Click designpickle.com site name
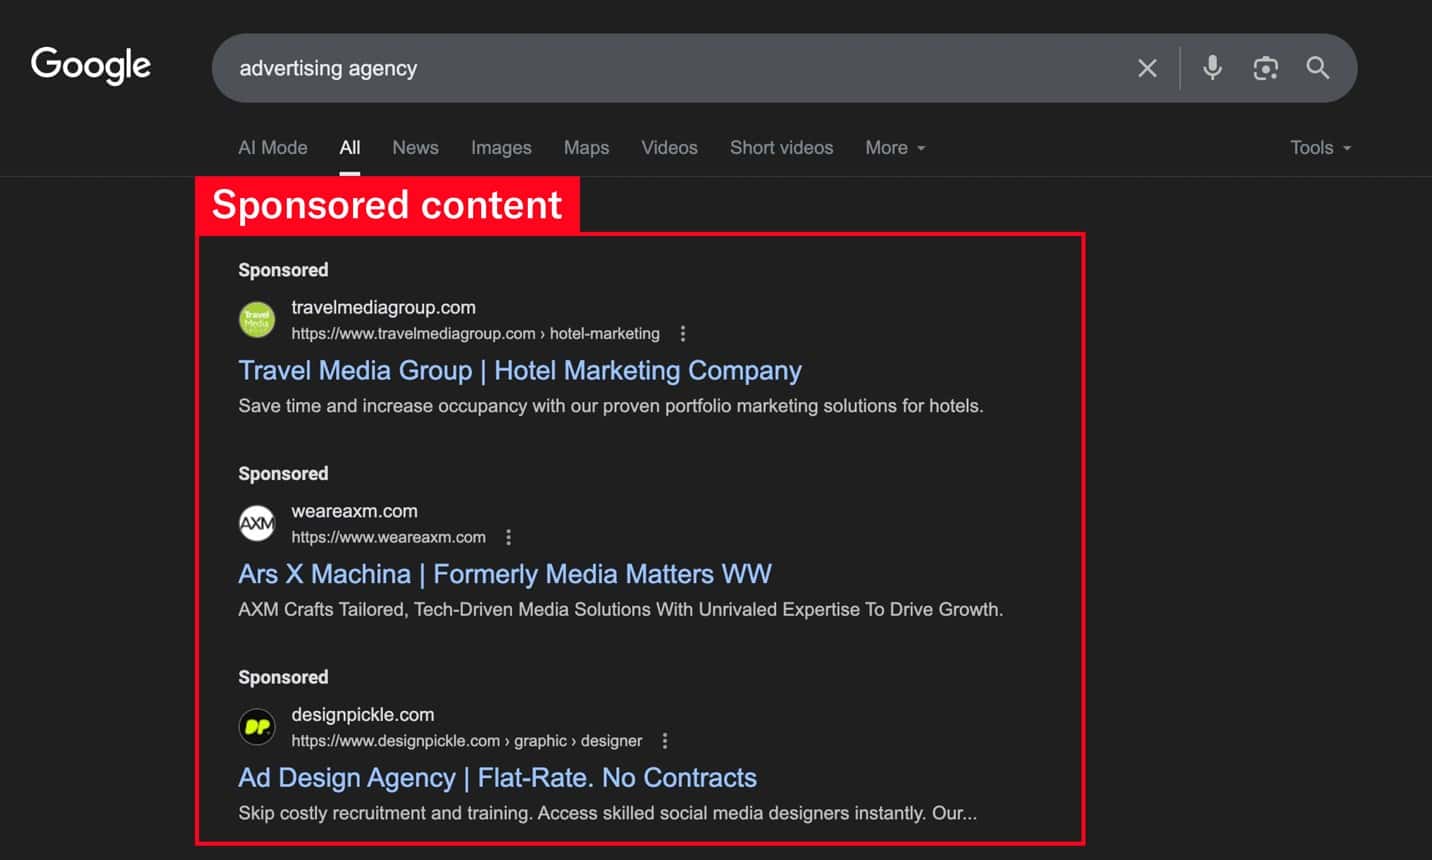Screen dimensions: 1432x860 [363, 715]
